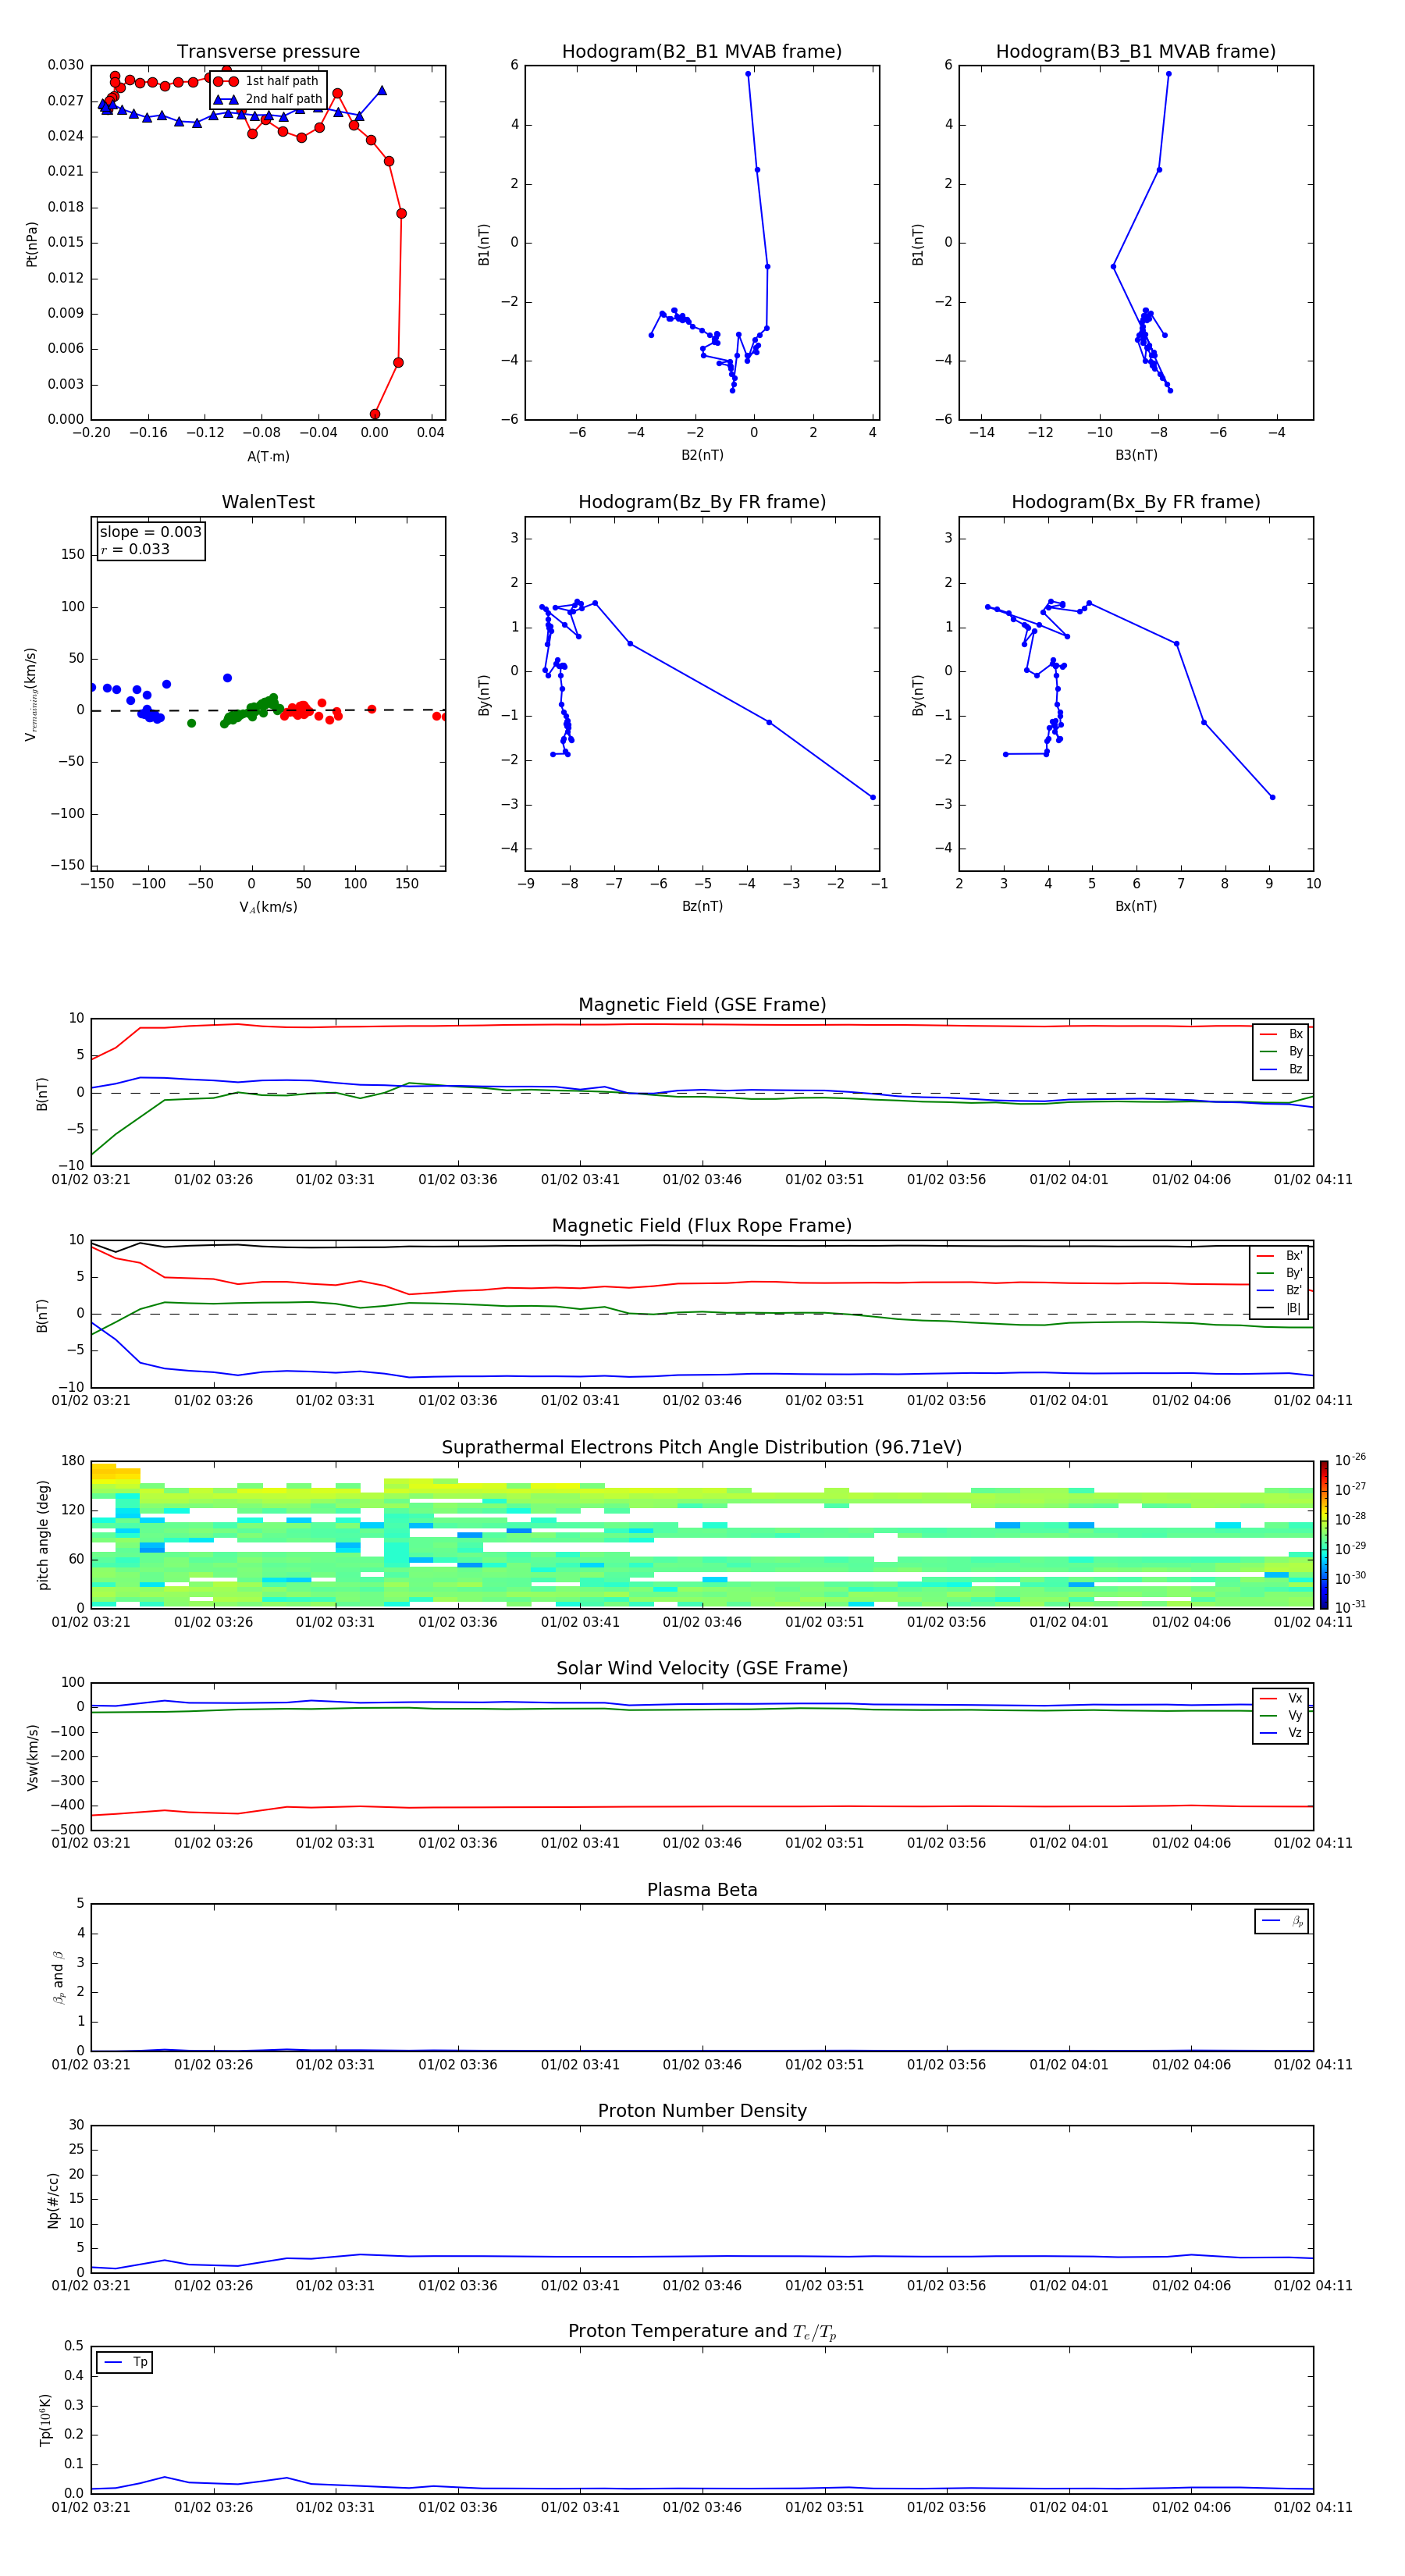This screenshot has height=2576, width=1405.
Task: Click the Vy legend entry in Solar Wind panel
Action: pyautogui.click(x=1281, y=1716)
